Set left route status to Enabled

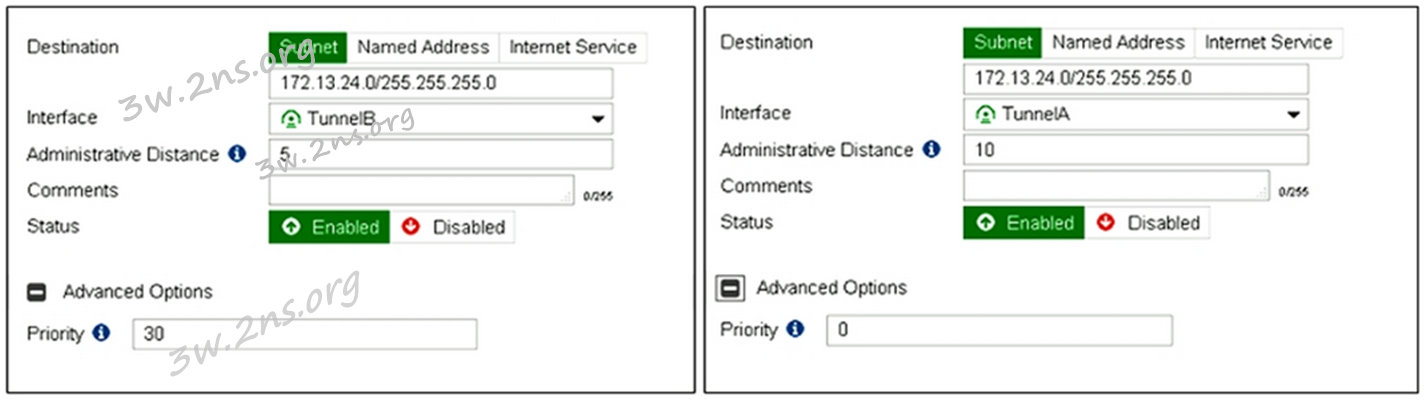pos(329,227)
